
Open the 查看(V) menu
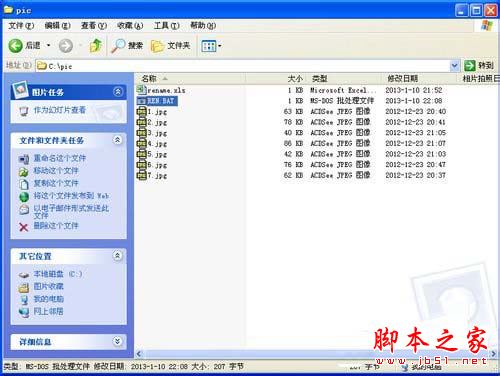tap(94, 26)
